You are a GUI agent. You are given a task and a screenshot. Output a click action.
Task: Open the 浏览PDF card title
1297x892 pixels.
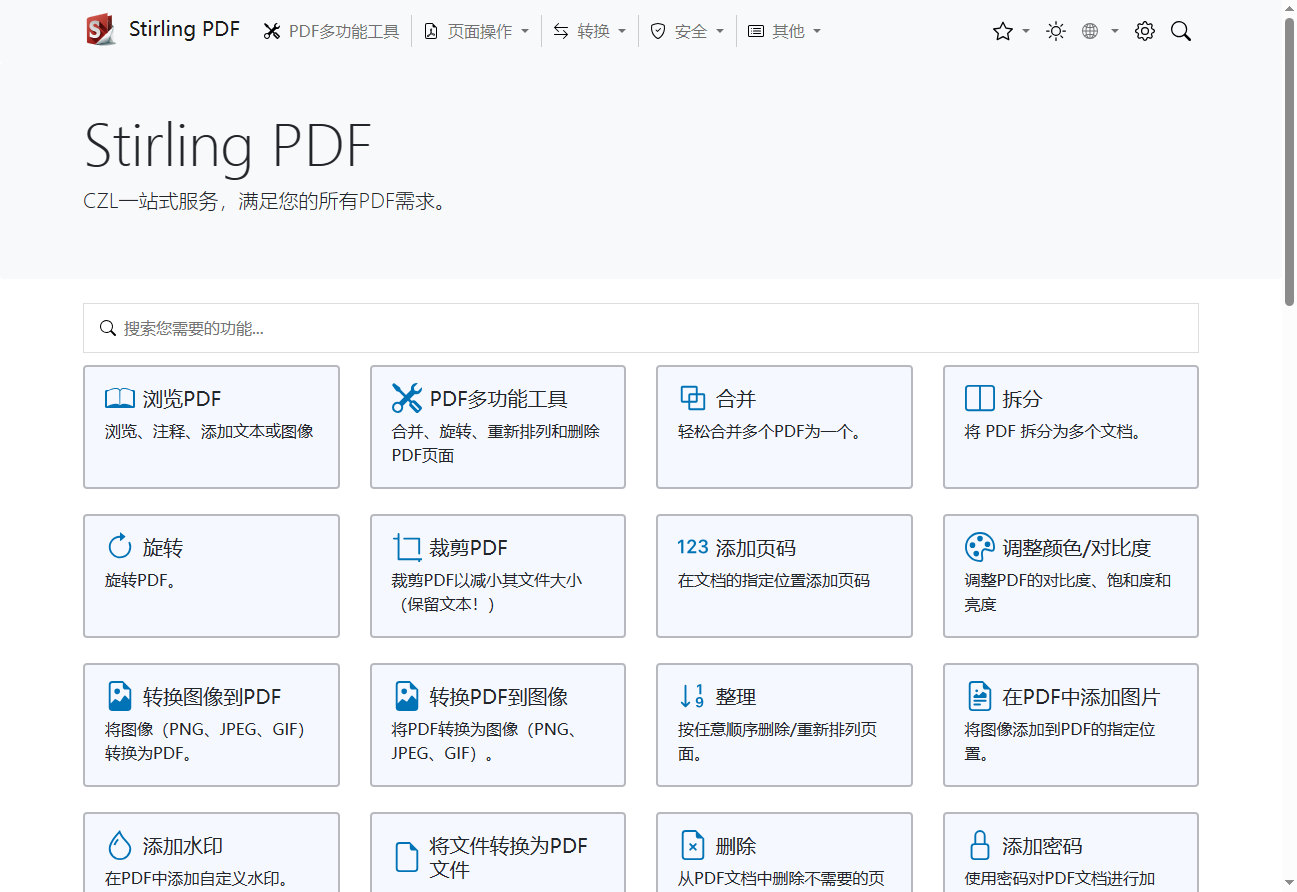pos(182,399)
